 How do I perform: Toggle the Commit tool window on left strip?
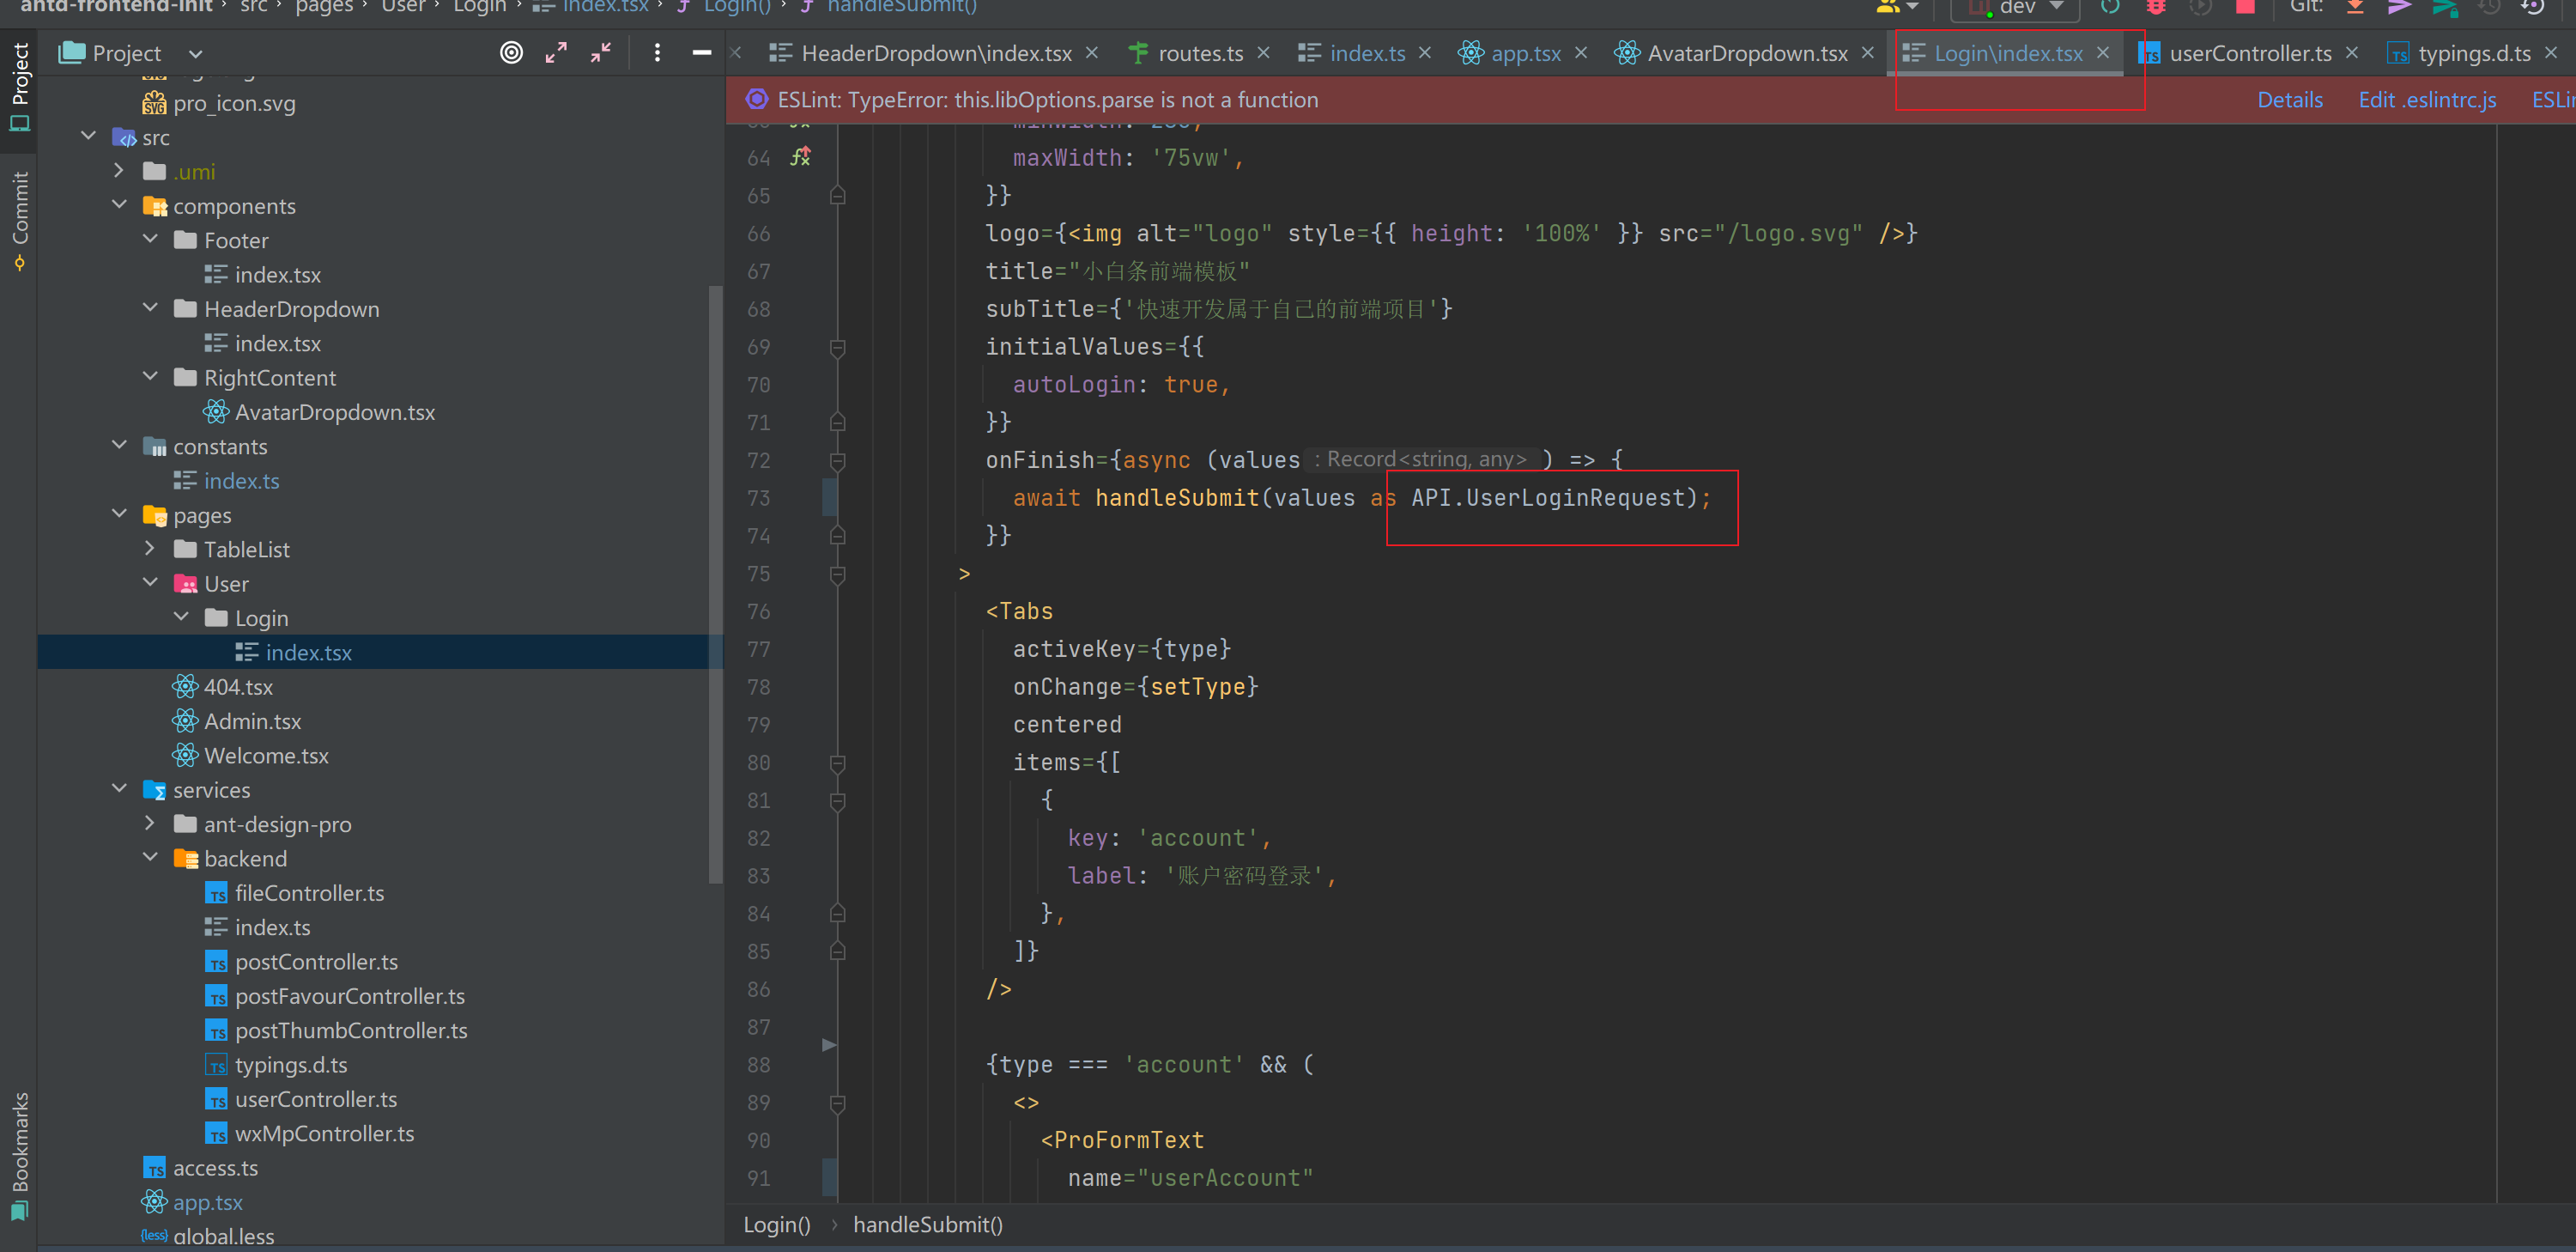pyautogui.click(x=19, y=220)
